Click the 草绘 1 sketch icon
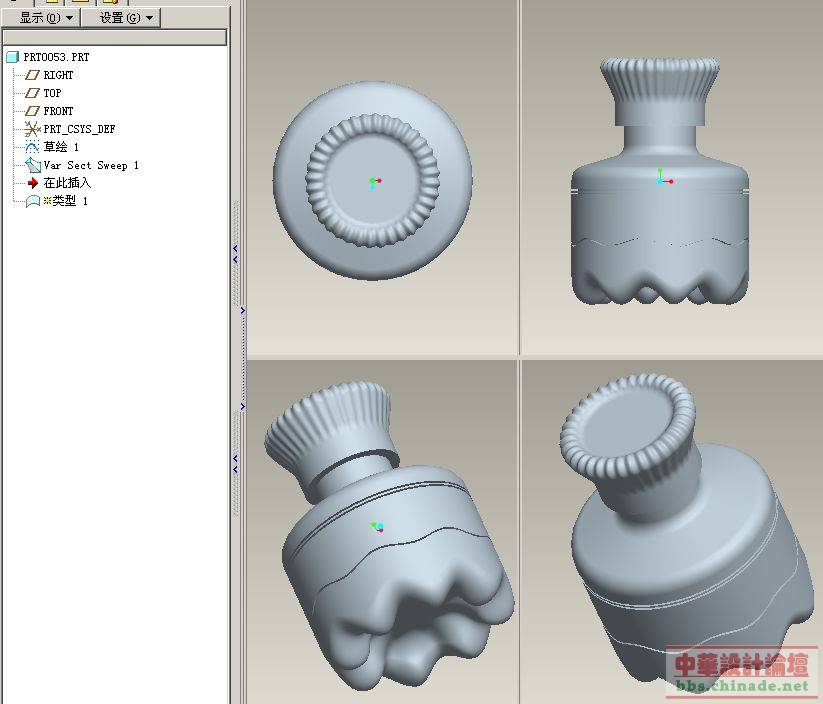This screenshot has width=823, height=704. 33,146
